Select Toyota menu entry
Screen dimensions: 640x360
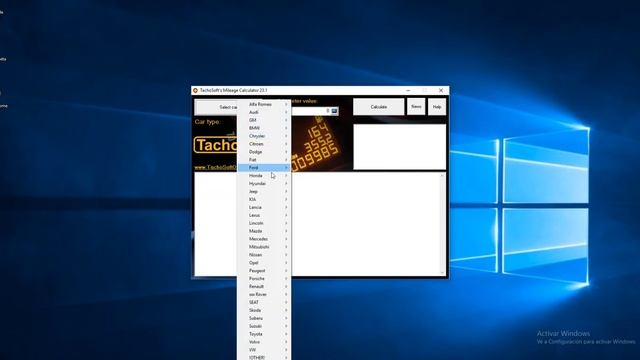264,334
